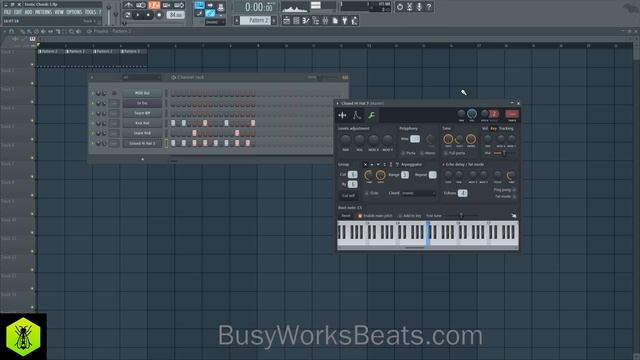Image resolution: width=640 pixels, height=360 pixels.
Task: Select the Hi Tric channel button
Action: [142, 103]
